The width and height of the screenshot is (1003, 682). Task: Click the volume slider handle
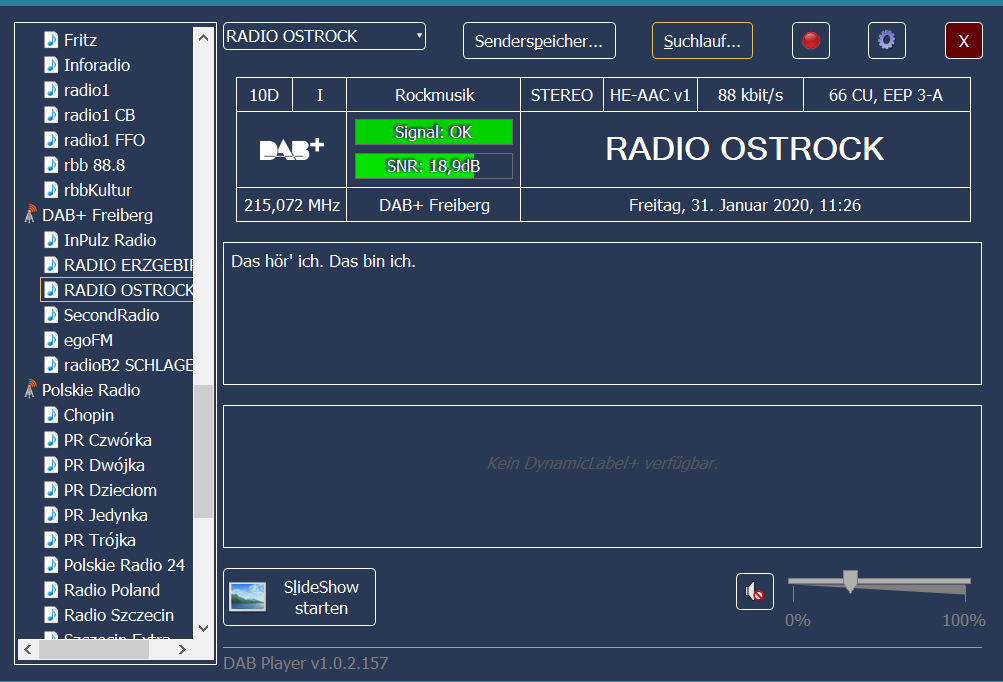pos(850,581)
